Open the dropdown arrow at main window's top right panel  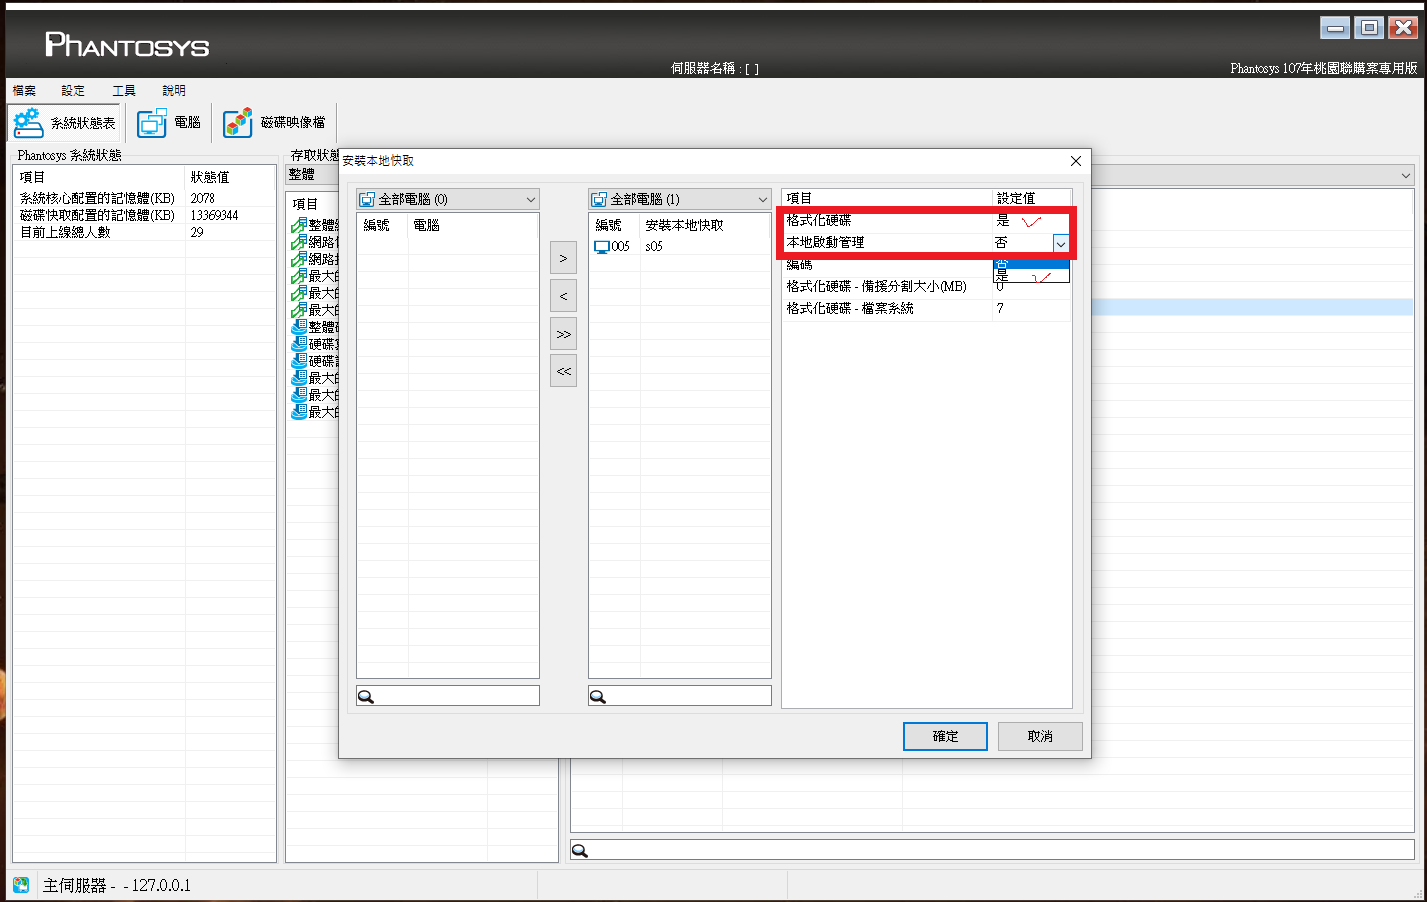[x=1405, y=175]
